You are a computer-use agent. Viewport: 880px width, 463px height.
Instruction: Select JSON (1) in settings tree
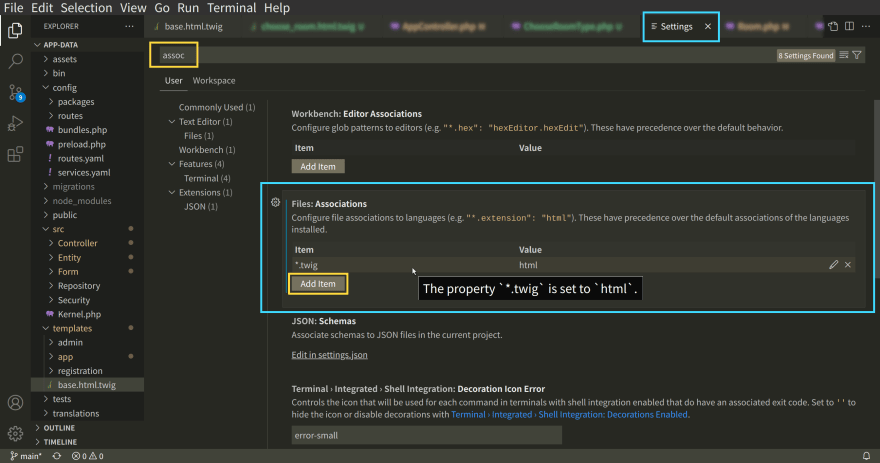coord(201,207)
